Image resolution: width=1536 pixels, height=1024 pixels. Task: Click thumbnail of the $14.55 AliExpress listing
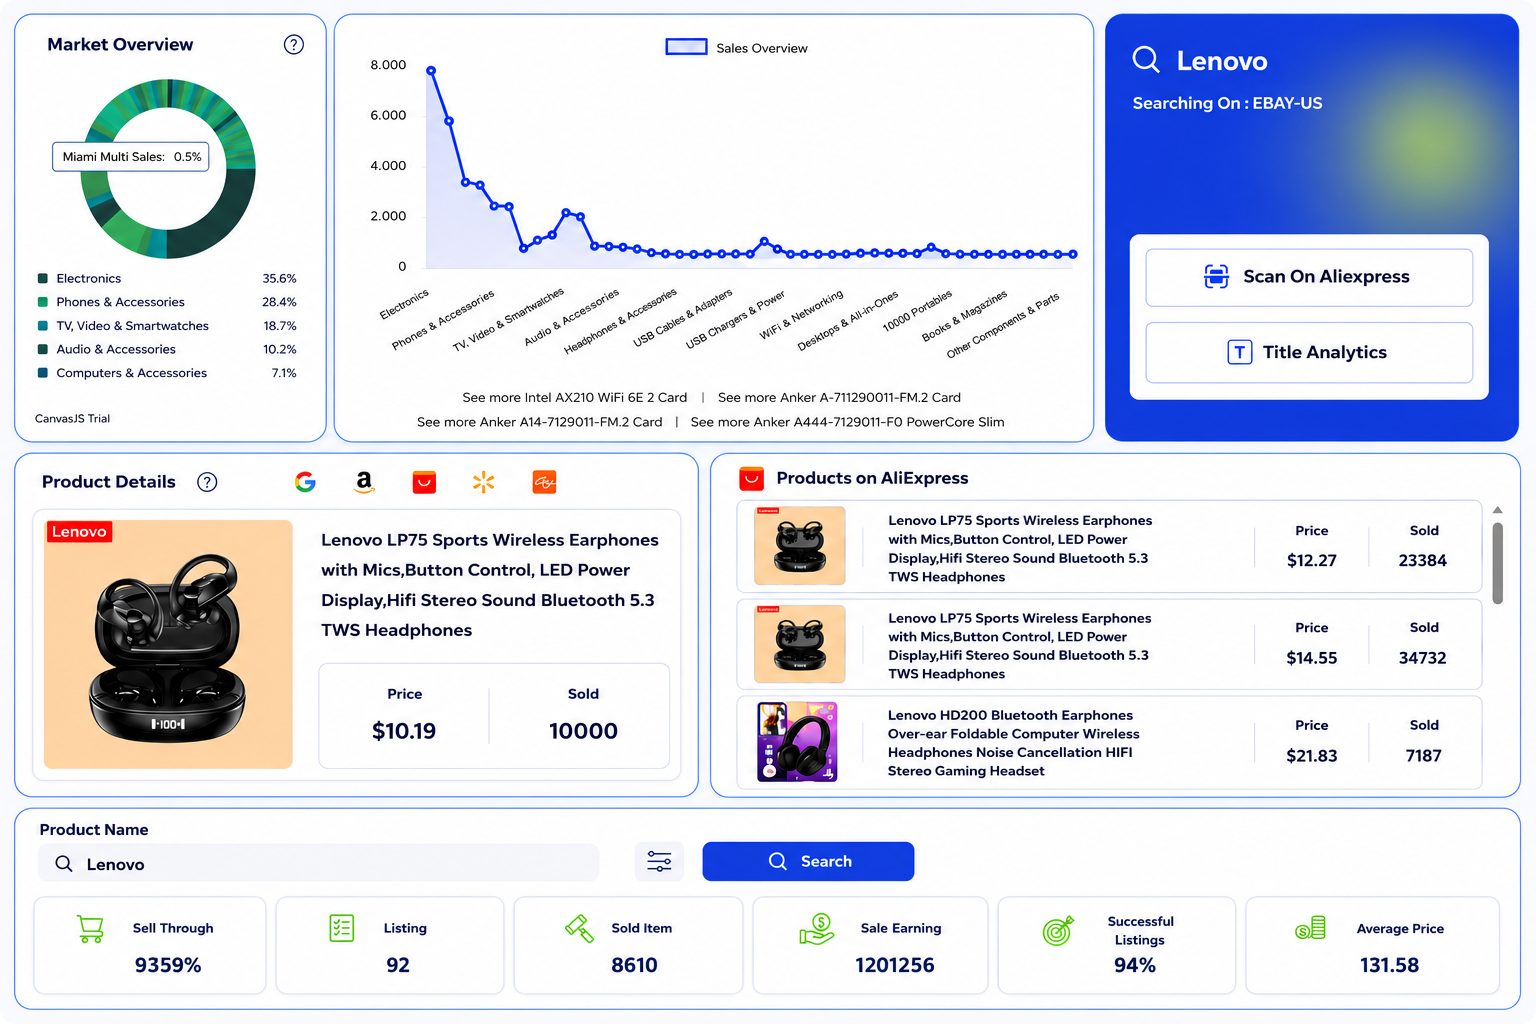click(x=799, y=644)
